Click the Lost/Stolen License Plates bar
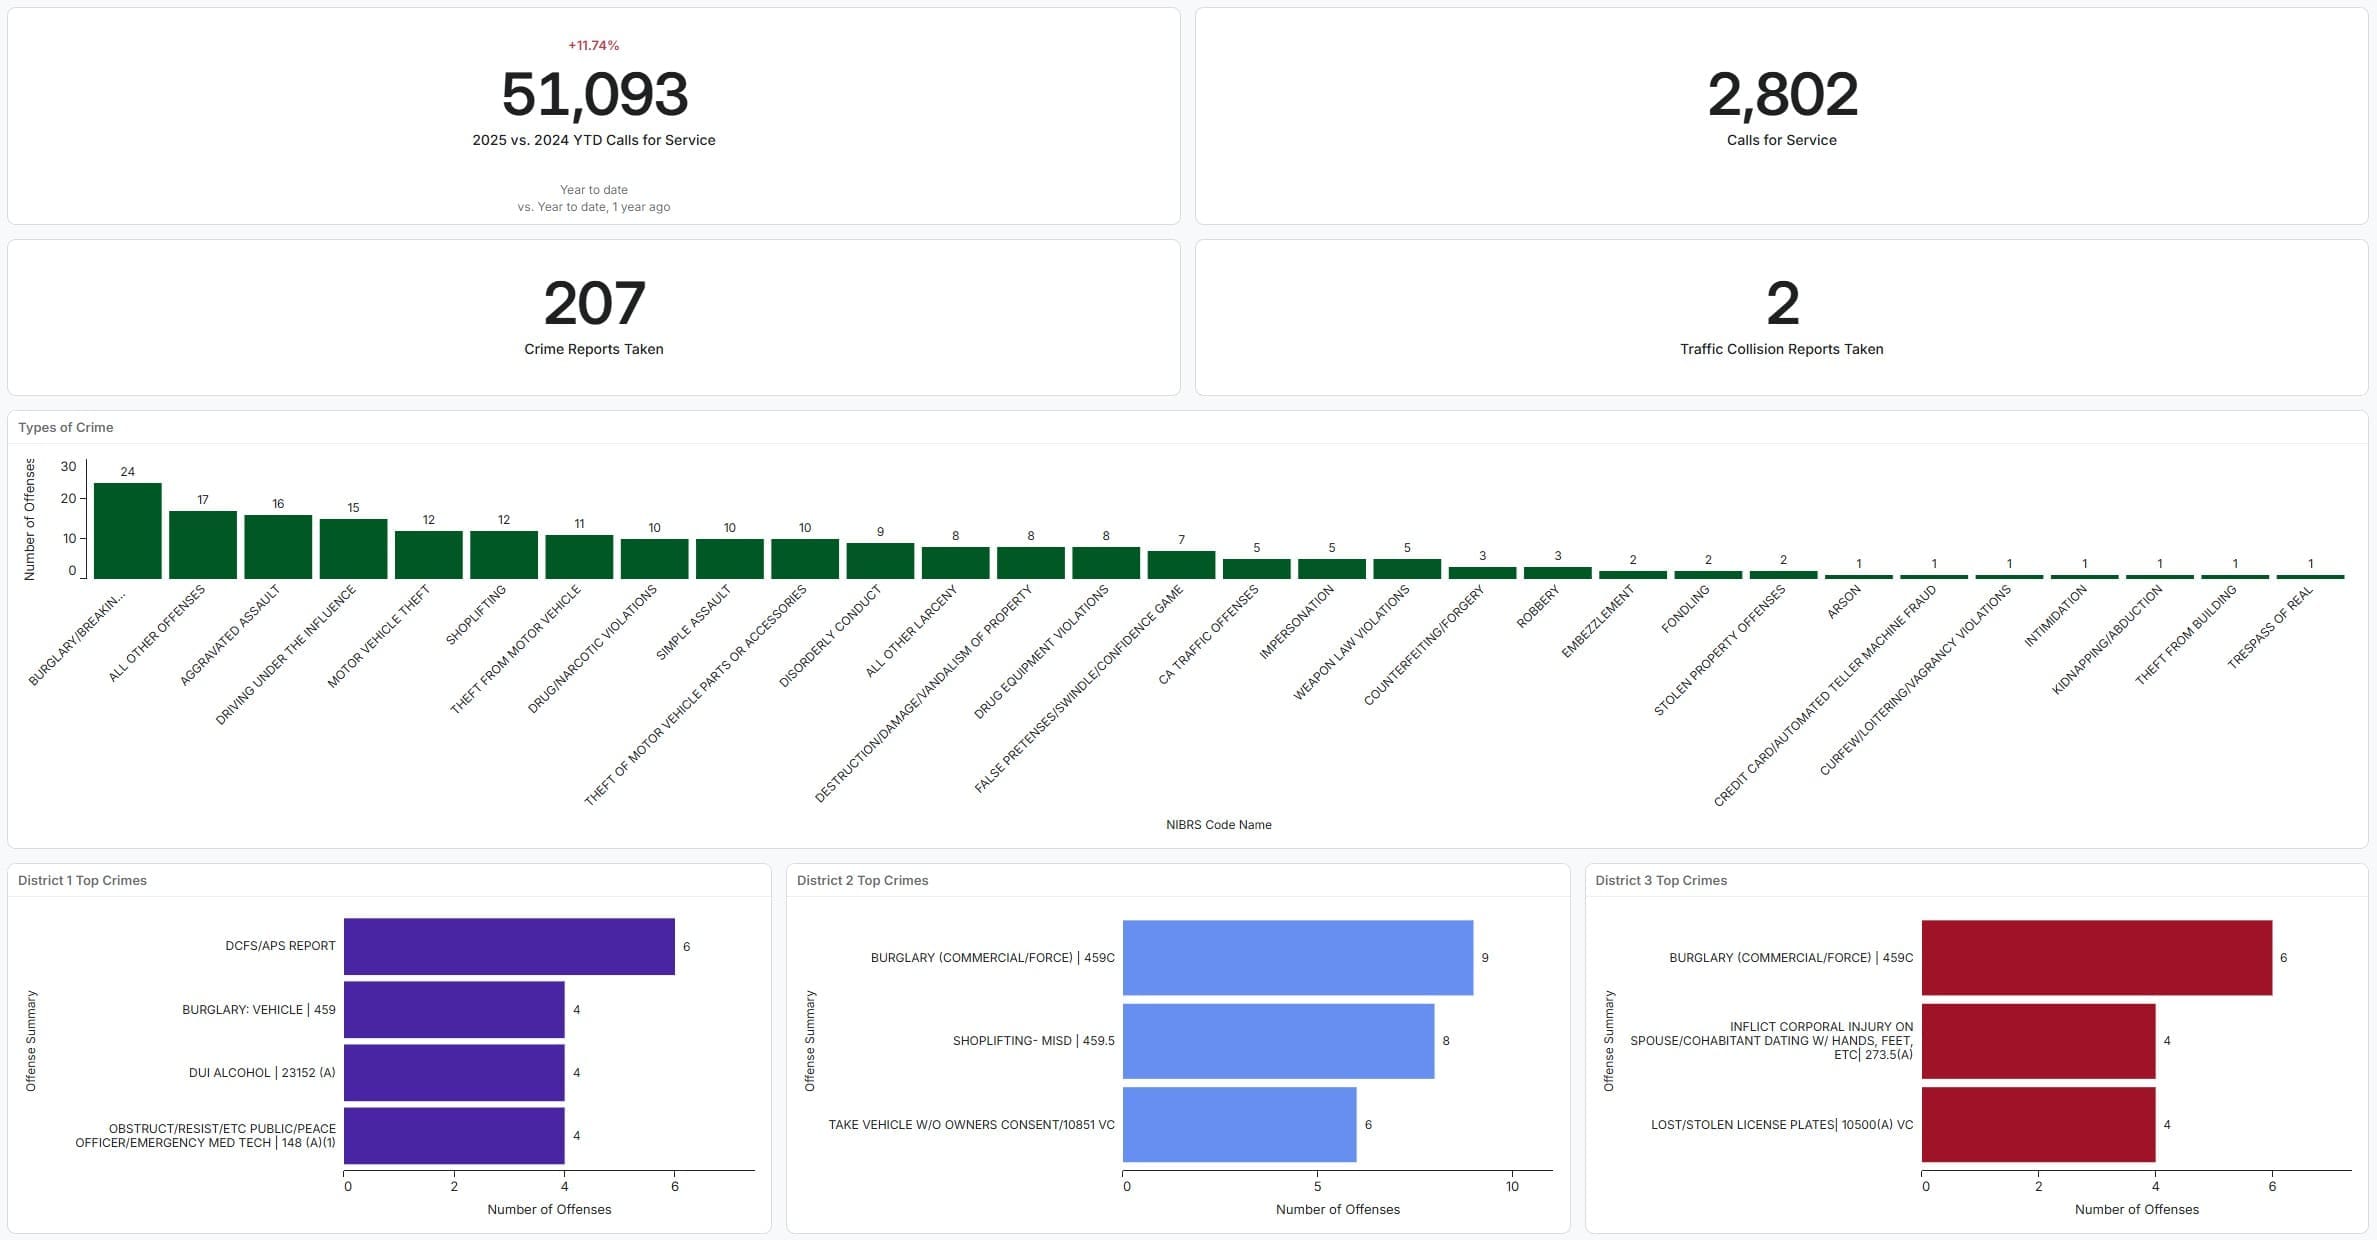The height and width of the screenshot is (1240, 2377). click(2038, 1124)
